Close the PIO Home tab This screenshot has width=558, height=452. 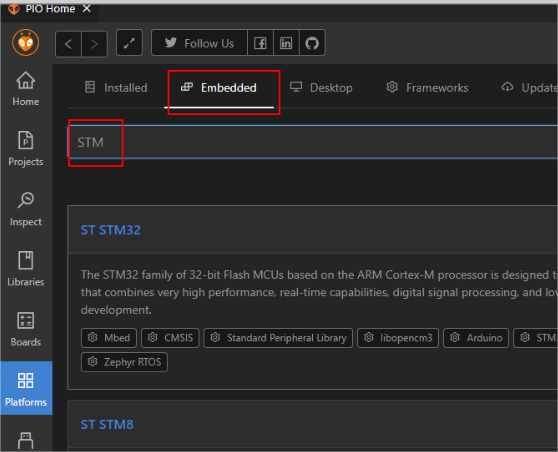(x=86, y=9)
